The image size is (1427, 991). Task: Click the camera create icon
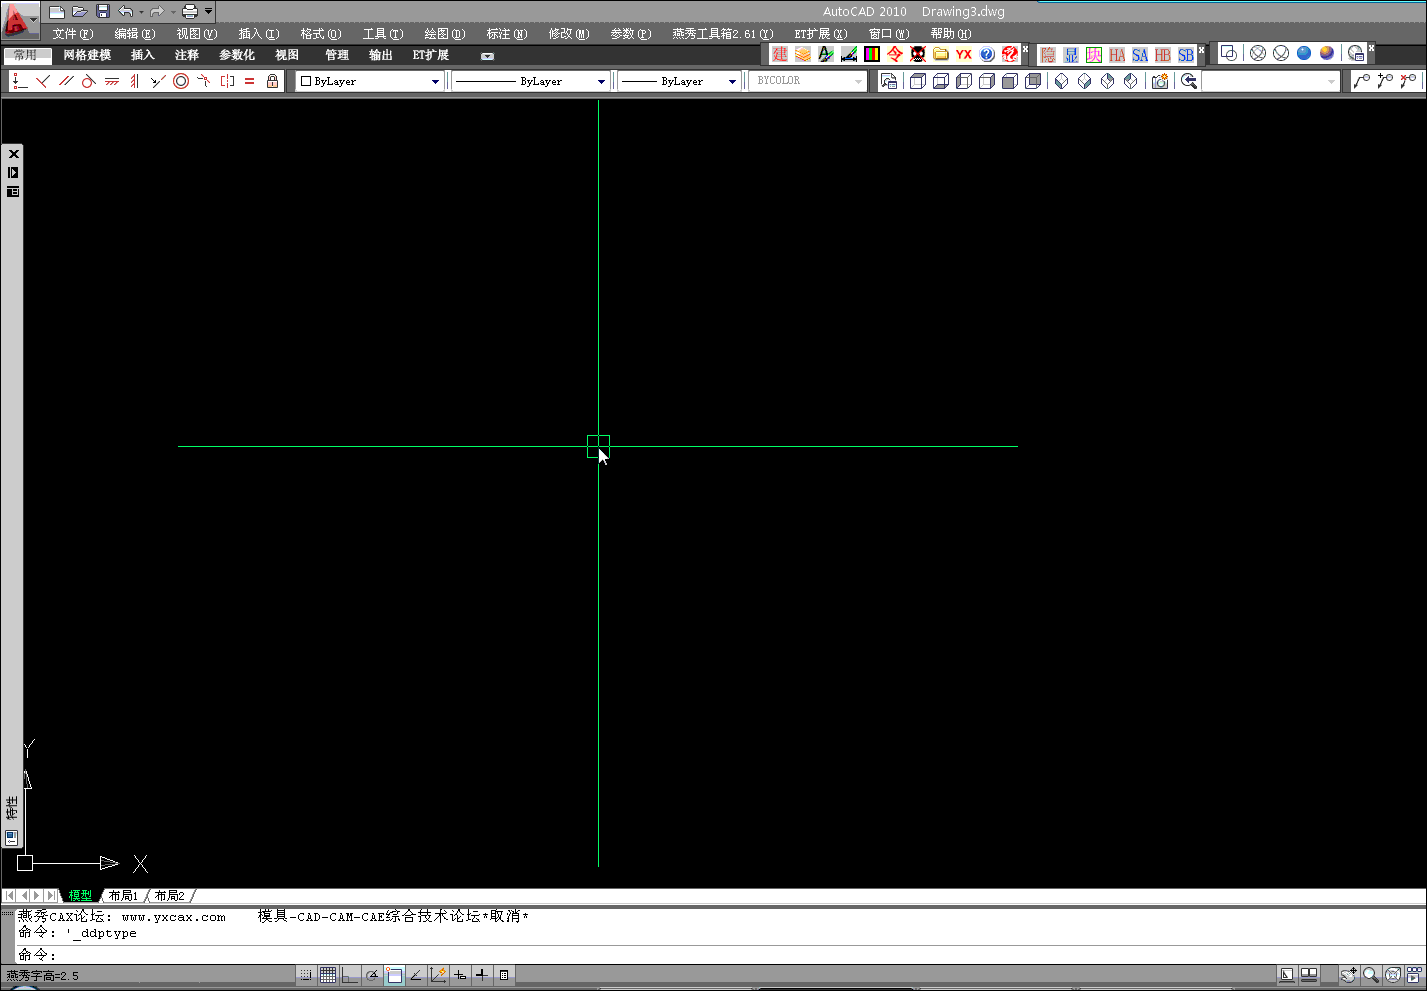(1160, 81)
